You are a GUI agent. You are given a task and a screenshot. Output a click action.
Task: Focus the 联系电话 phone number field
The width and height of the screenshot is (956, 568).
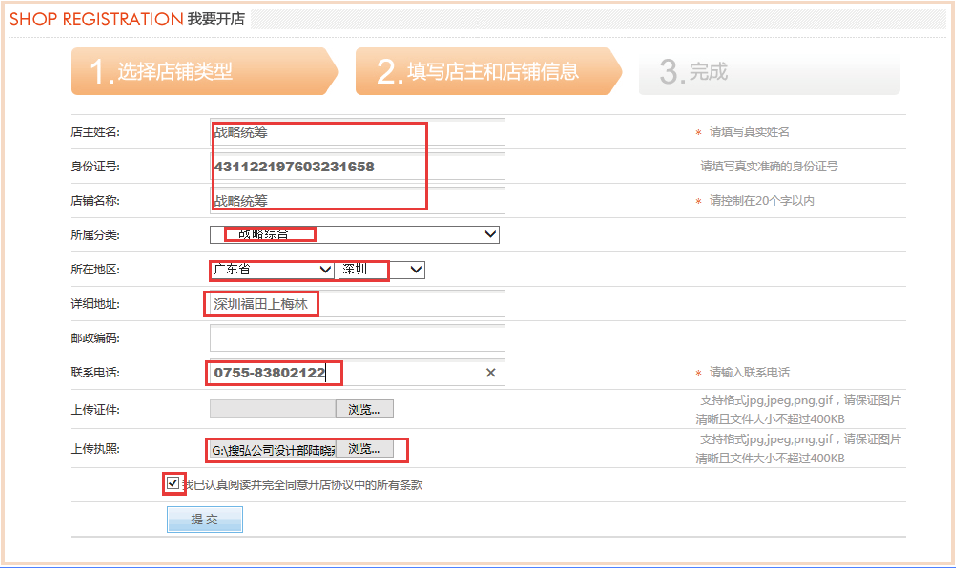tap(345, 373)
